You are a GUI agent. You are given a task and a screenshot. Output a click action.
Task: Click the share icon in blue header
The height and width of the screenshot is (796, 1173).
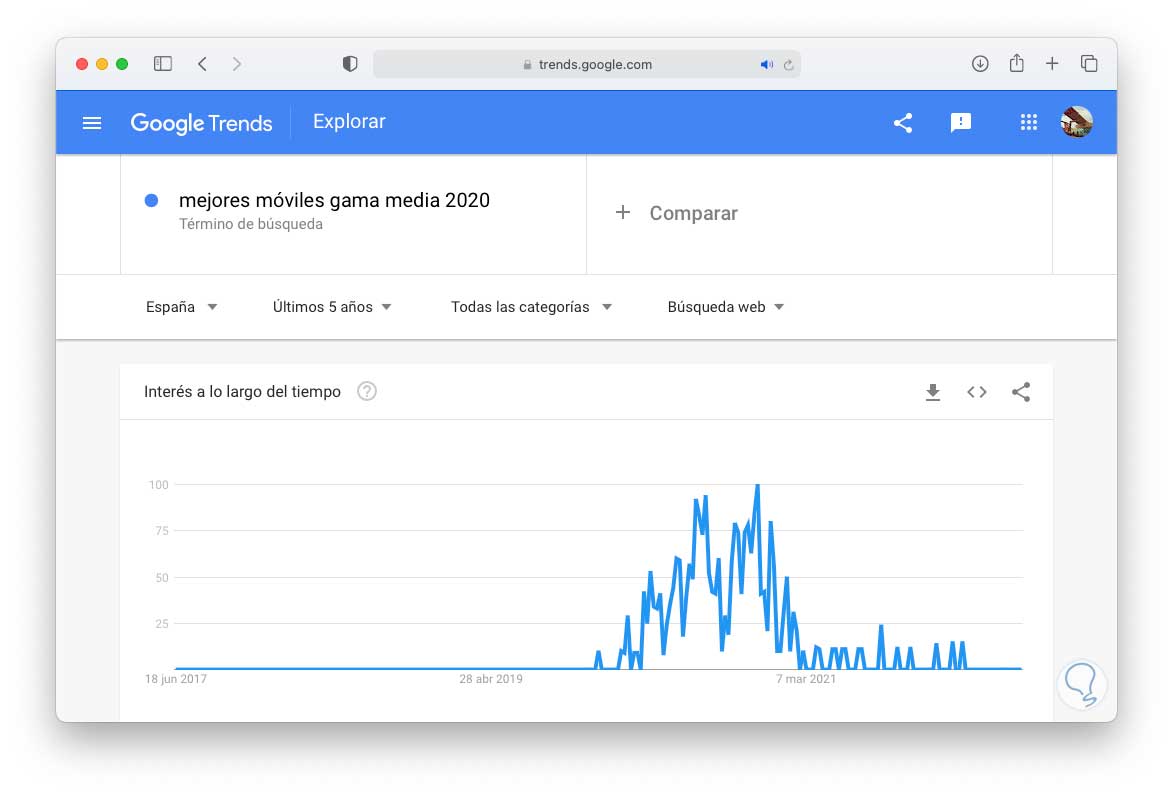point(903,123)
